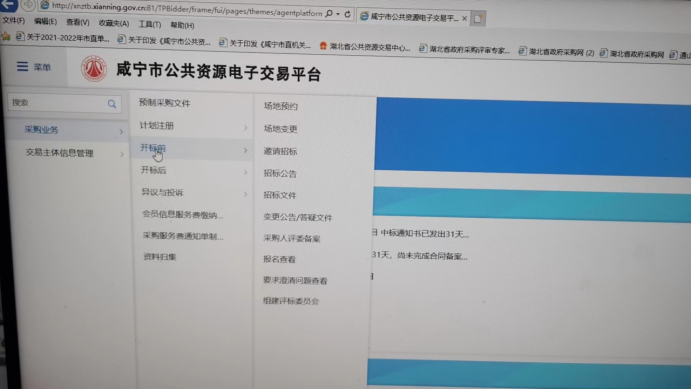
Task: Expand 交易主体信息管理 chevron
Action: tap(122, 154)
